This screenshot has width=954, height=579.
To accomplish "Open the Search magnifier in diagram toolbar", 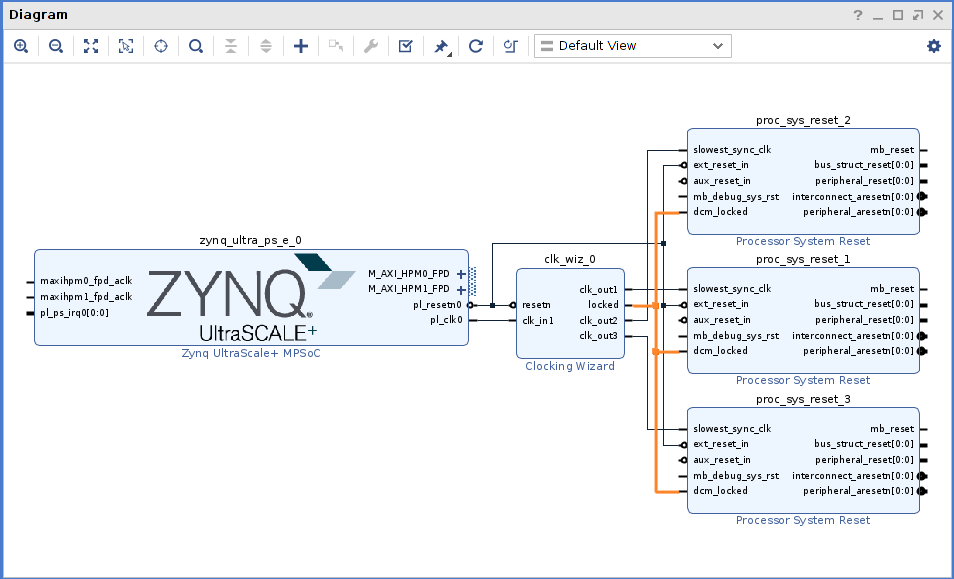I will click(x=196, y=46).
